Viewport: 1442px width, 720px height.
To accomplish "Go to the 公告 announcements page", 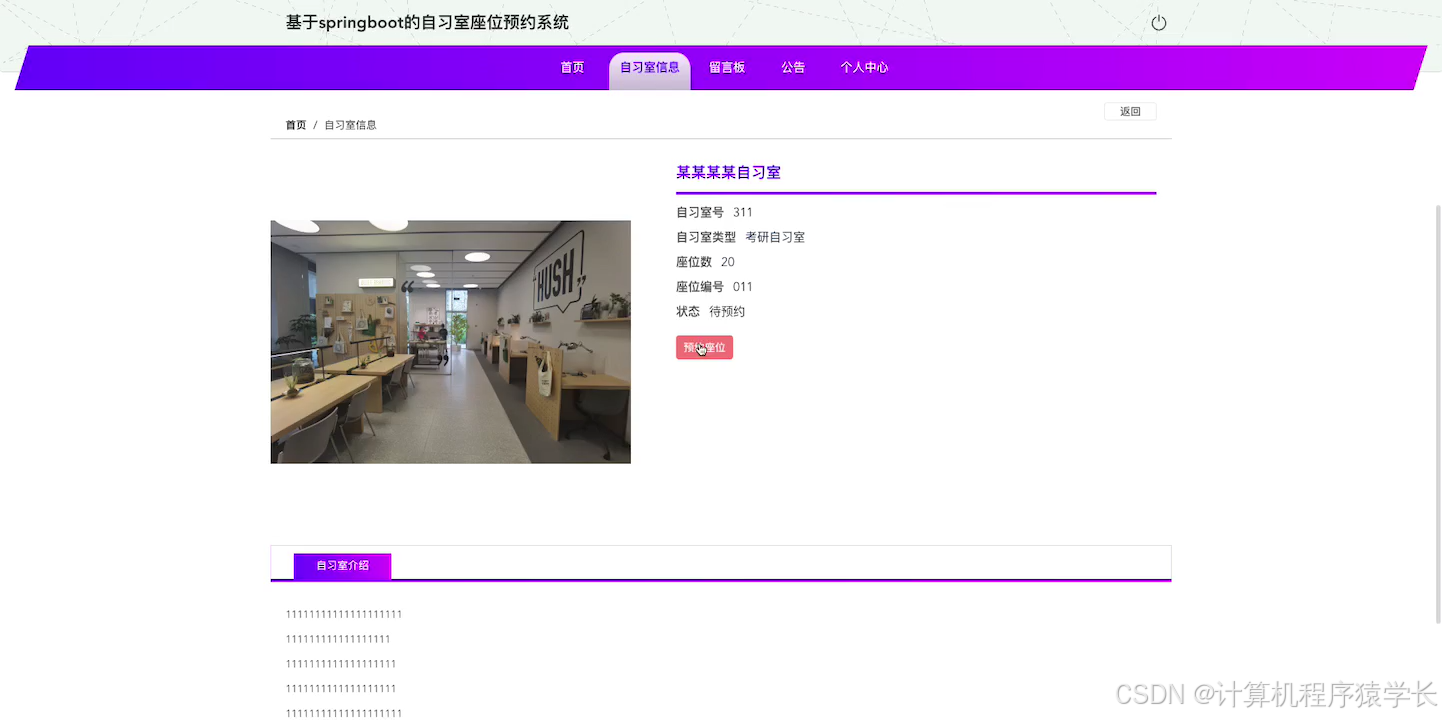I will pyautogui.click(x=793, y=67).
